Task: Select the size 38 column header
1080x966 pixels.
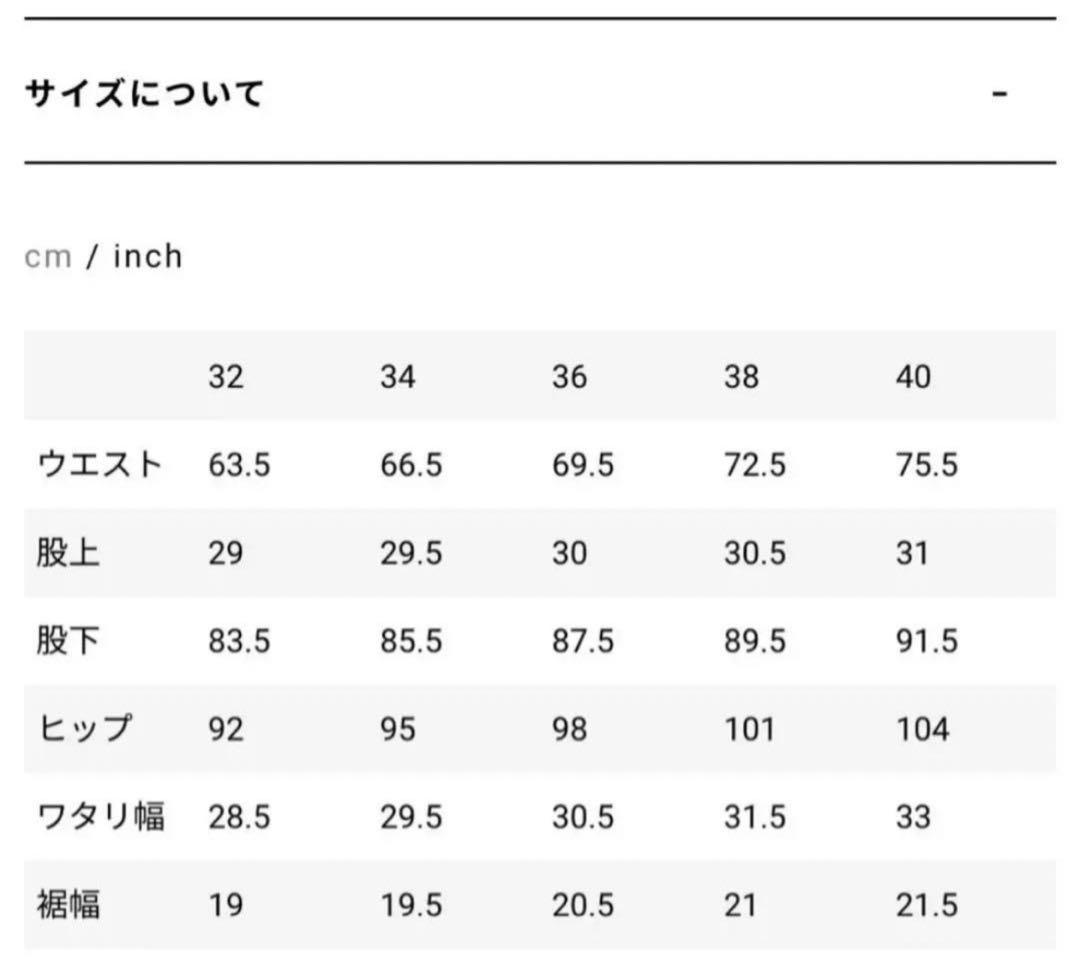Action: 741,376
